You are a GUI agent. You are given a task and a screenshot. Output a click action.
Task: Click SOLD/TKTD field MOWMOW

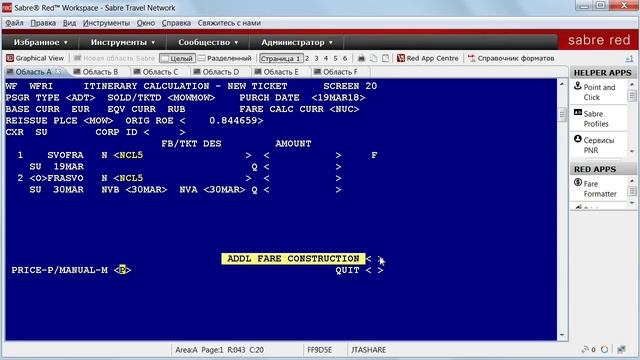pos(191,98)
